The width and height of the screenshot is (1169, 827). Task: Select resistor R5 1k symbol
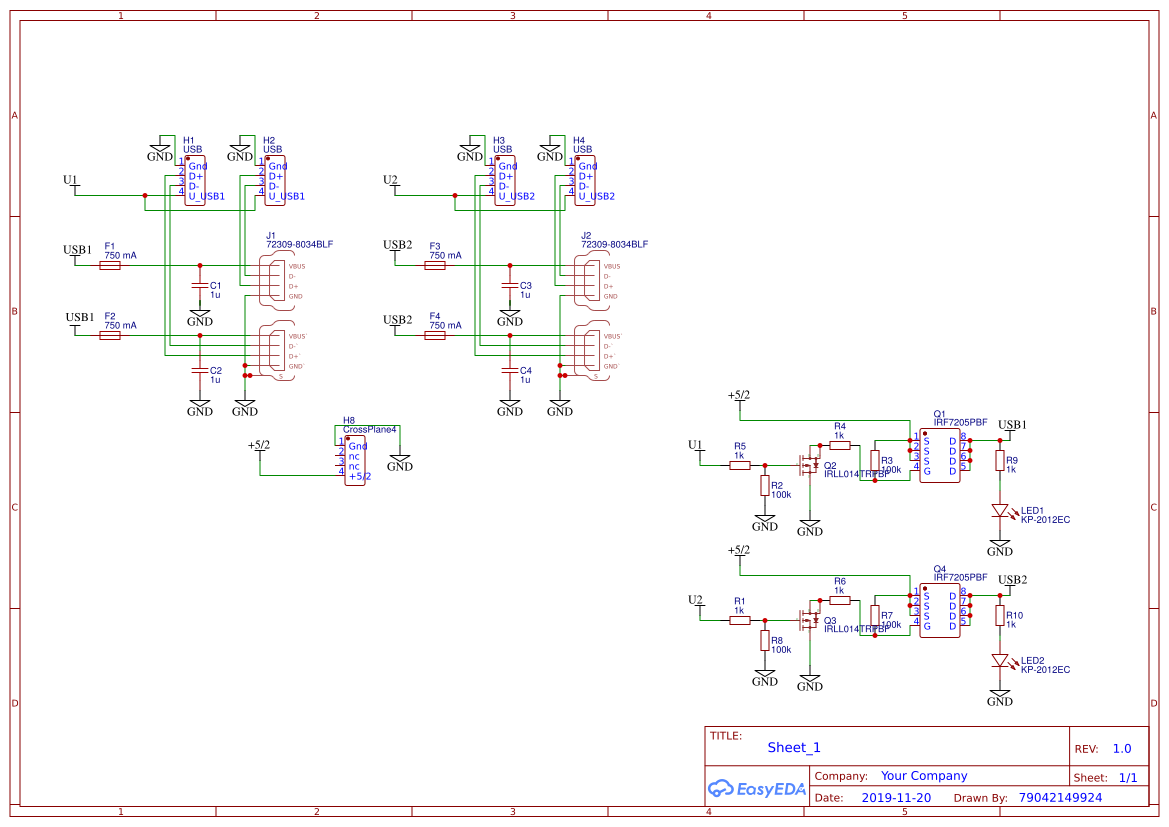pos(740,465)
